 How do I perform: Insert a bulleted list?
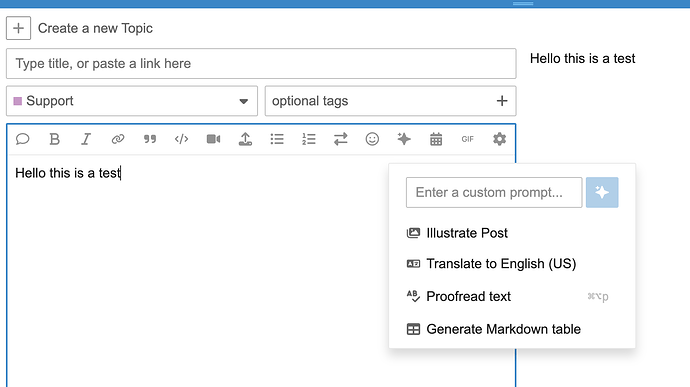click(277, 139)
